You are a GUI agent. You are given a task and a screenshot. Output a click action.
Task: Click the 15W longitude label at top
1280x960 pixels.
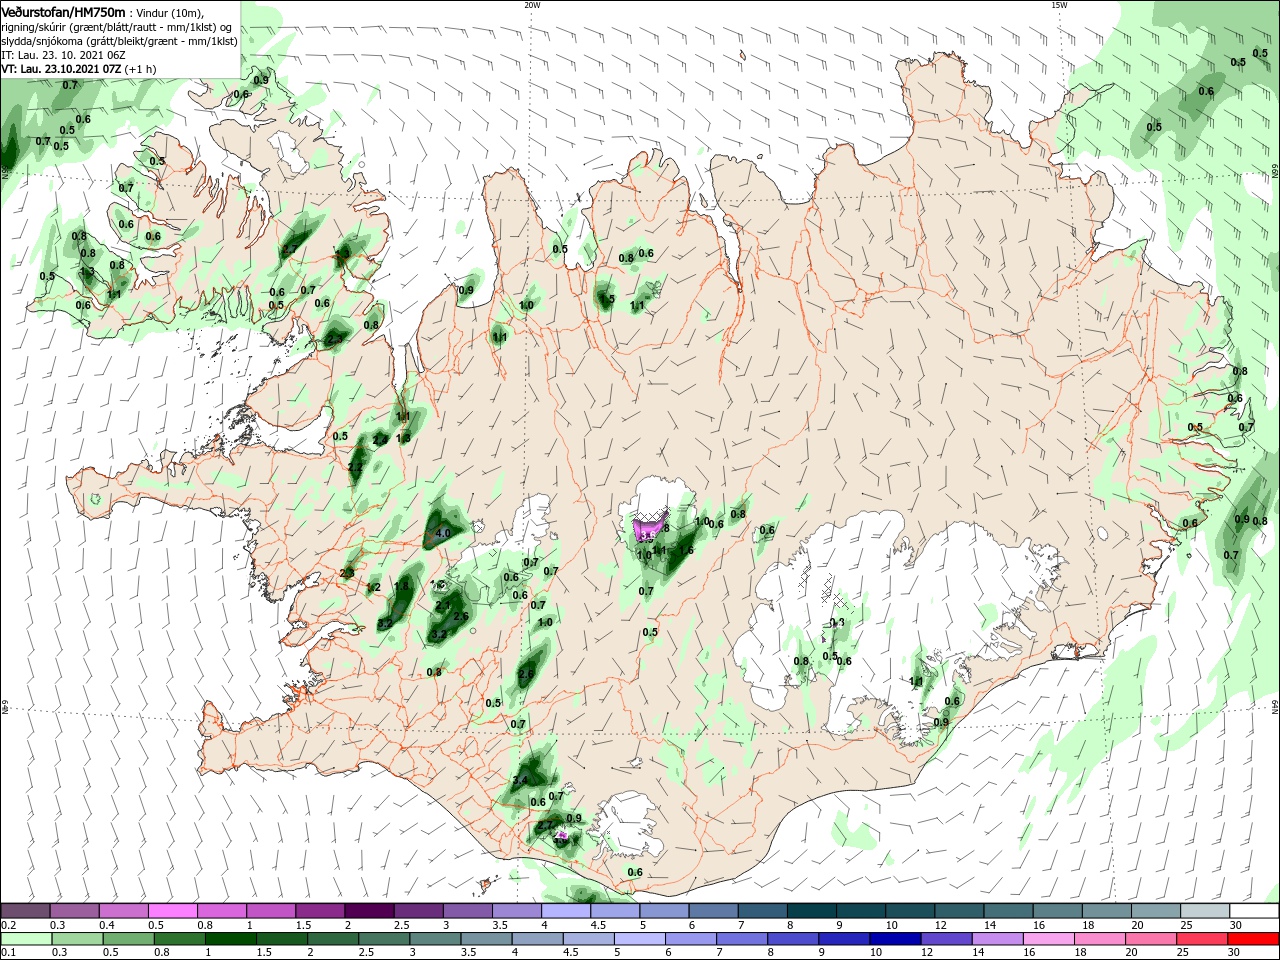pos(1059,5)
